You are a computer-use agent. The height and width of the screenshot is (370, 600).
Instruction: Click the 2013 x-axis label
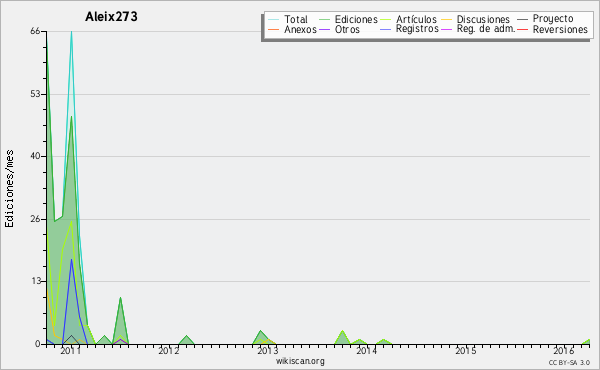point(267,350)
